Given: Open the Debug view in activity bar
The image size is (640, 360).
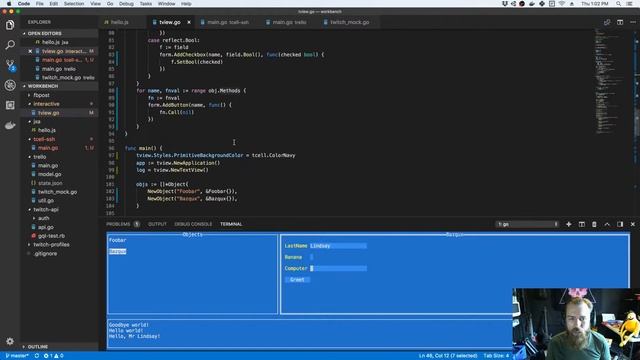Looking at the screenshot, I should pyautogui.click(x=10, y=85).
